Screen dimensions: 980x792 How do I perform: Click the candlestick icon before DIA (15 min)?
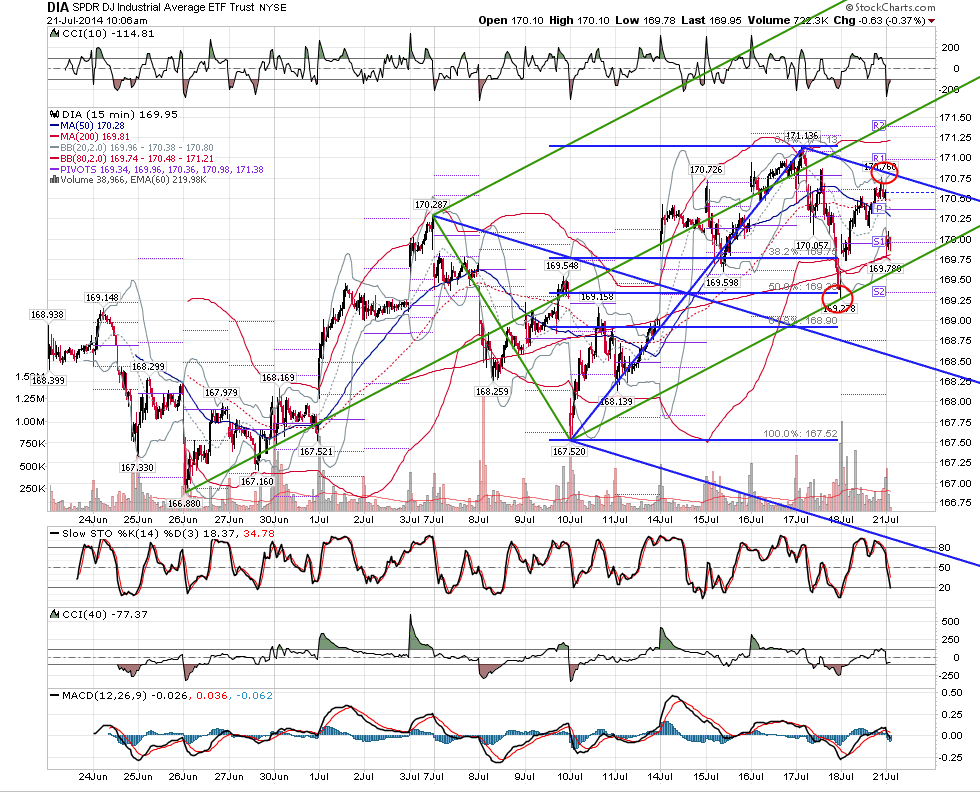click(54, 114)
